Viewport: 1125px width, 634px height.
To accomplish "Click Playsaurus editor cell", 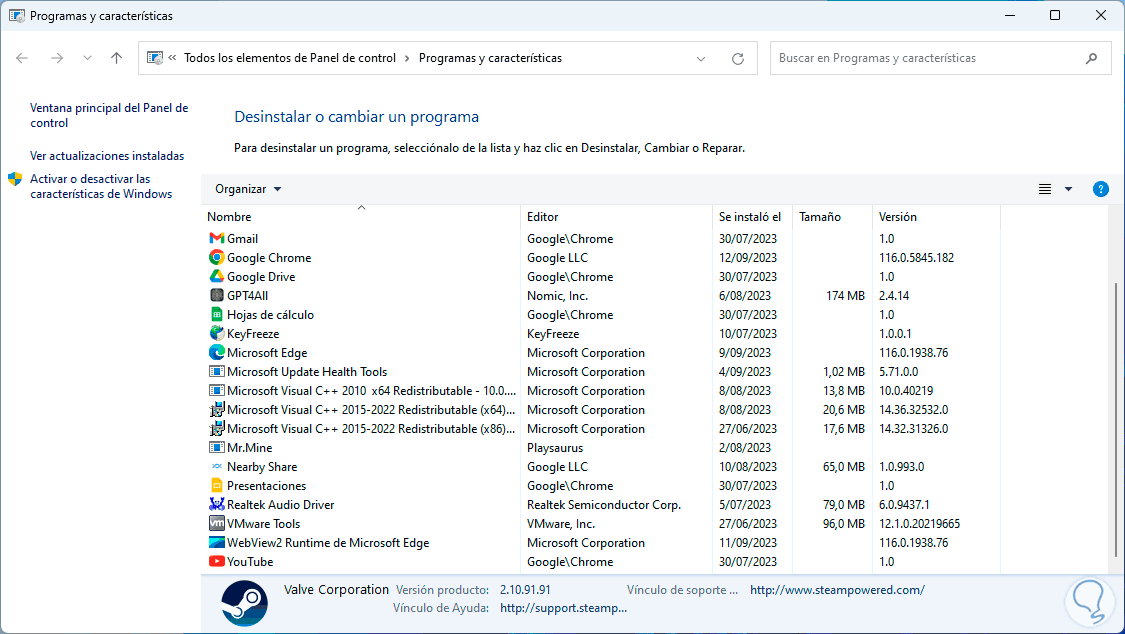I will pyautogui.click(x=555, y=448).
